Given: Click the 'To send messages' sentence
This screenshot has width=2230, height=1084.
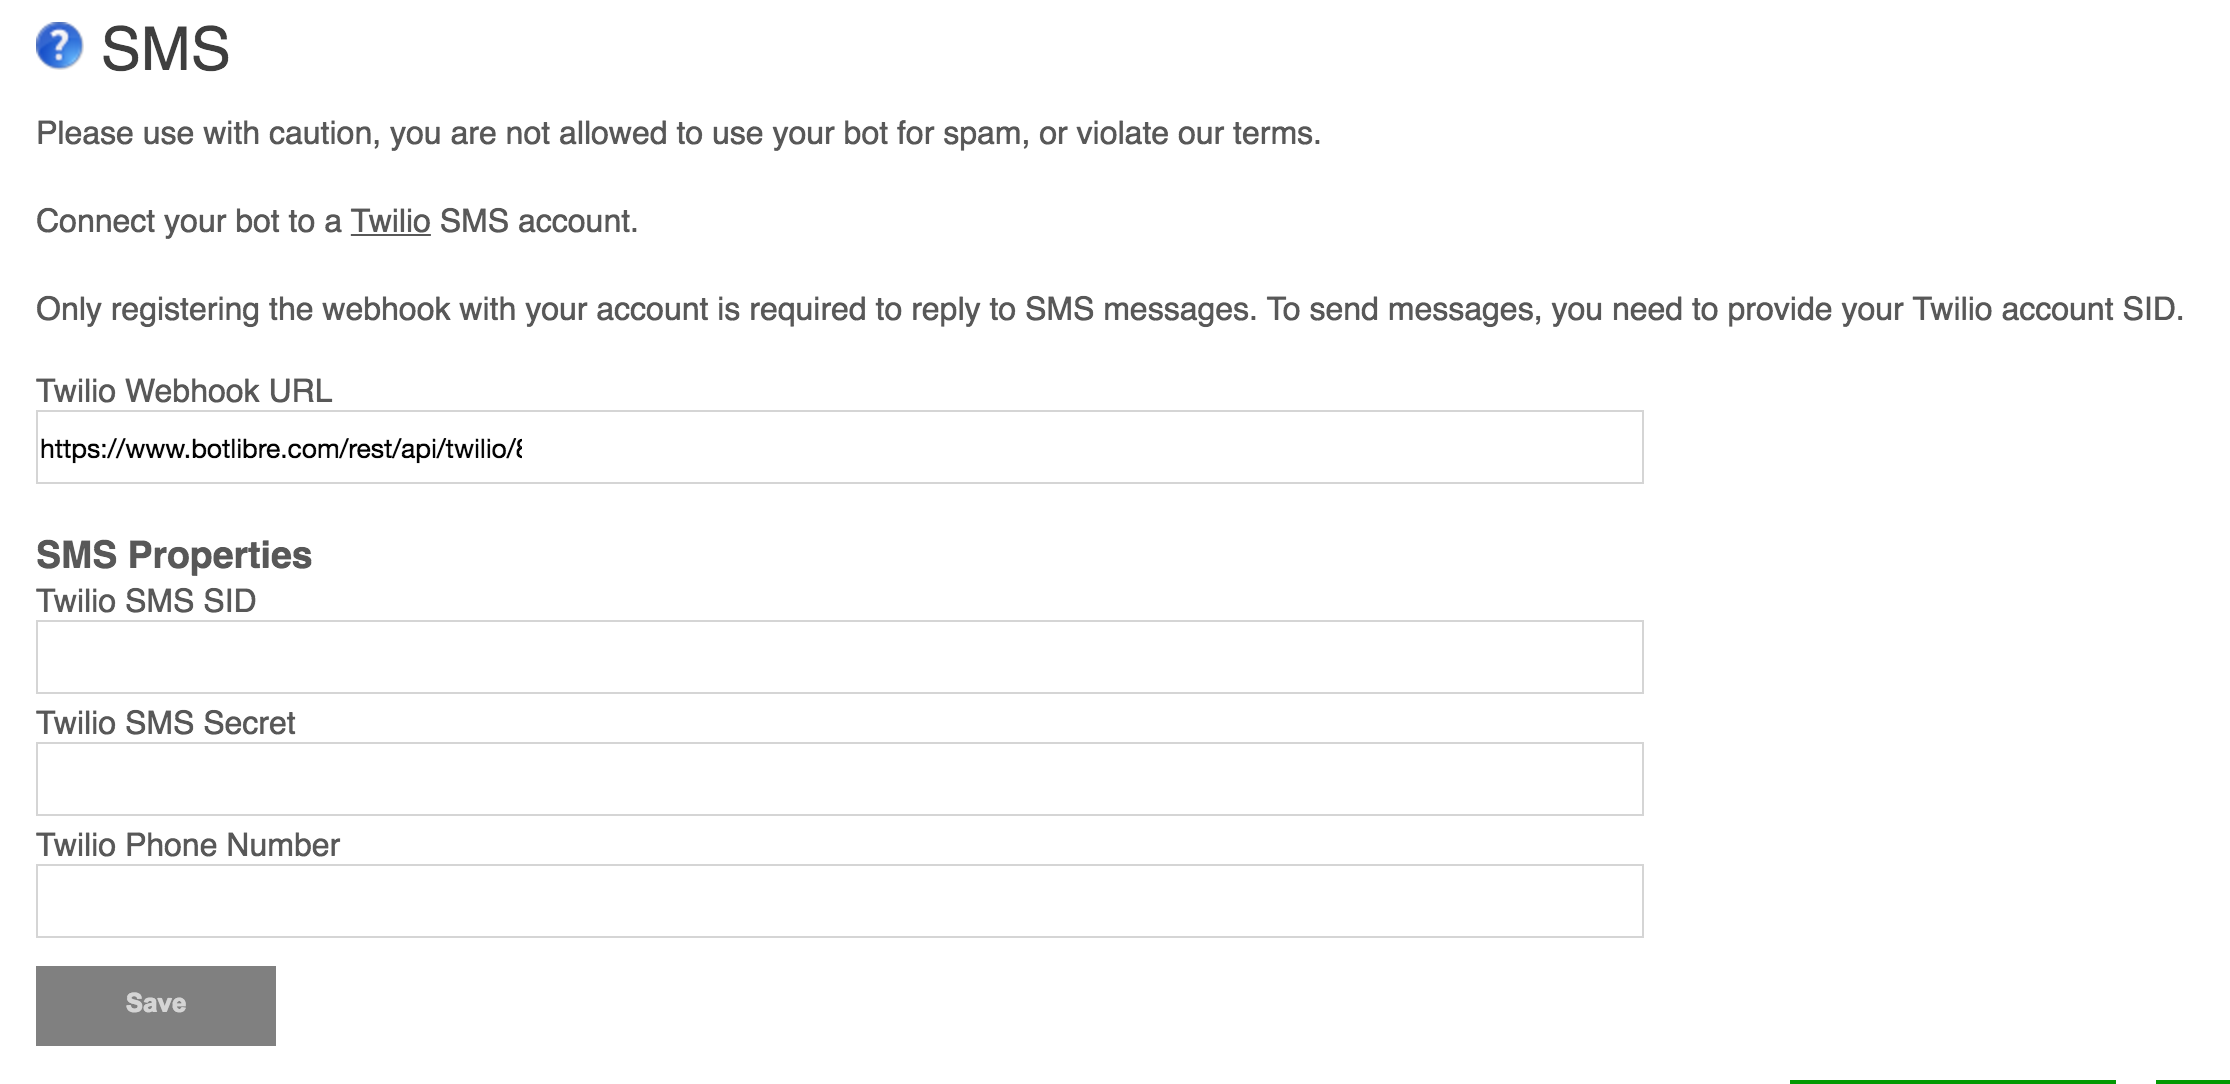Looking at the screenshot, I should [1724, 309].
